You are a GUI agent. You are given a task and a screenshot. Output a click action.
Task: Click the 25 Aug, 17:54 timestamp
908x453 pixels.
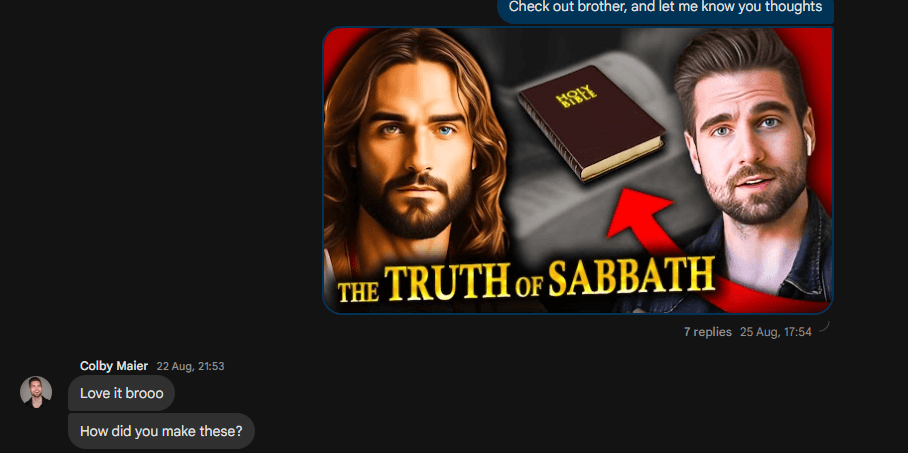pos(776,332)
